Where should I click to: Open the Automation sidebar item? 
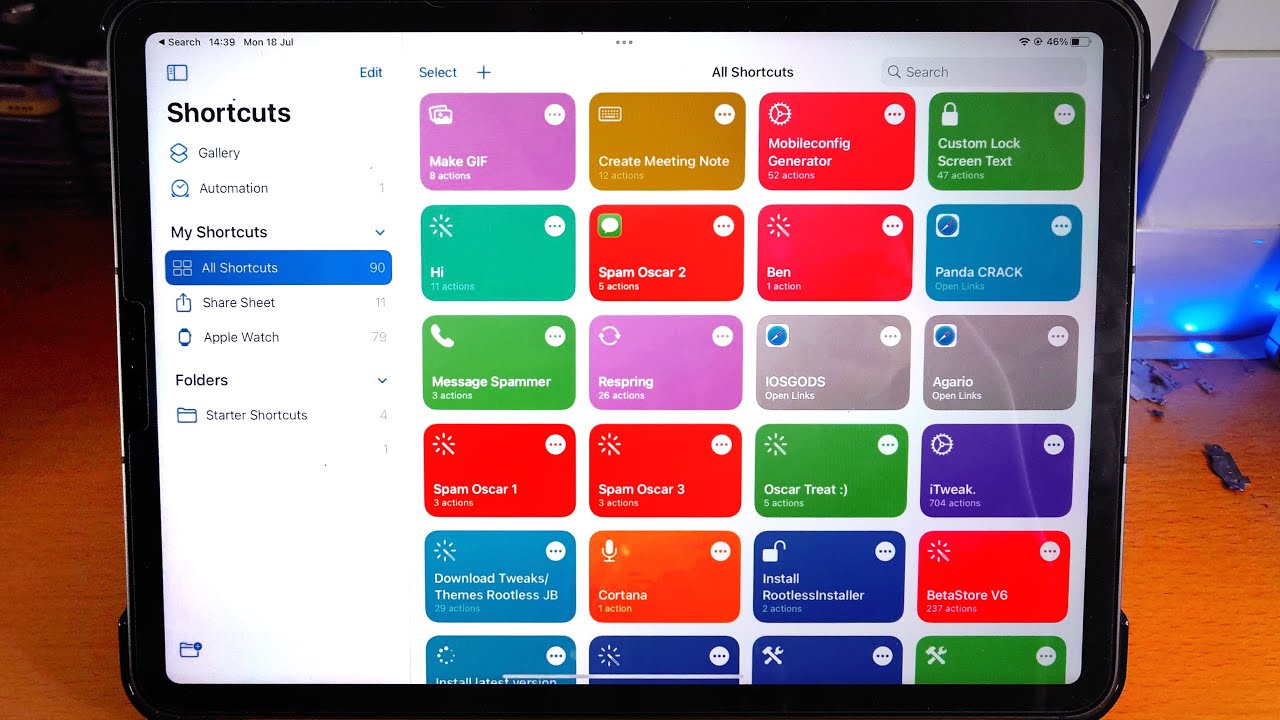pos(278,188)
